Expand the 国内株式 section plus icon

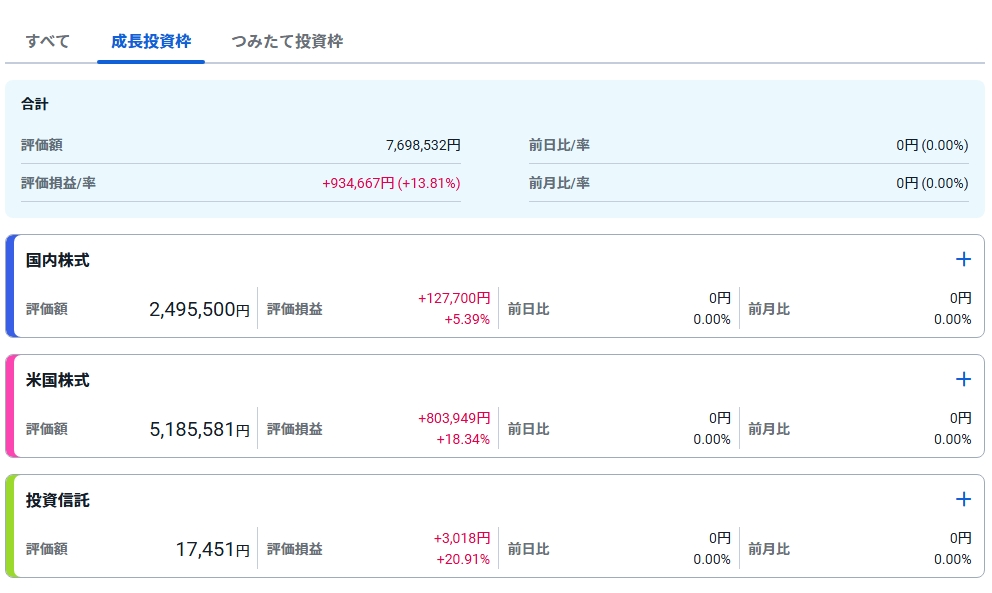click(963, 260)
